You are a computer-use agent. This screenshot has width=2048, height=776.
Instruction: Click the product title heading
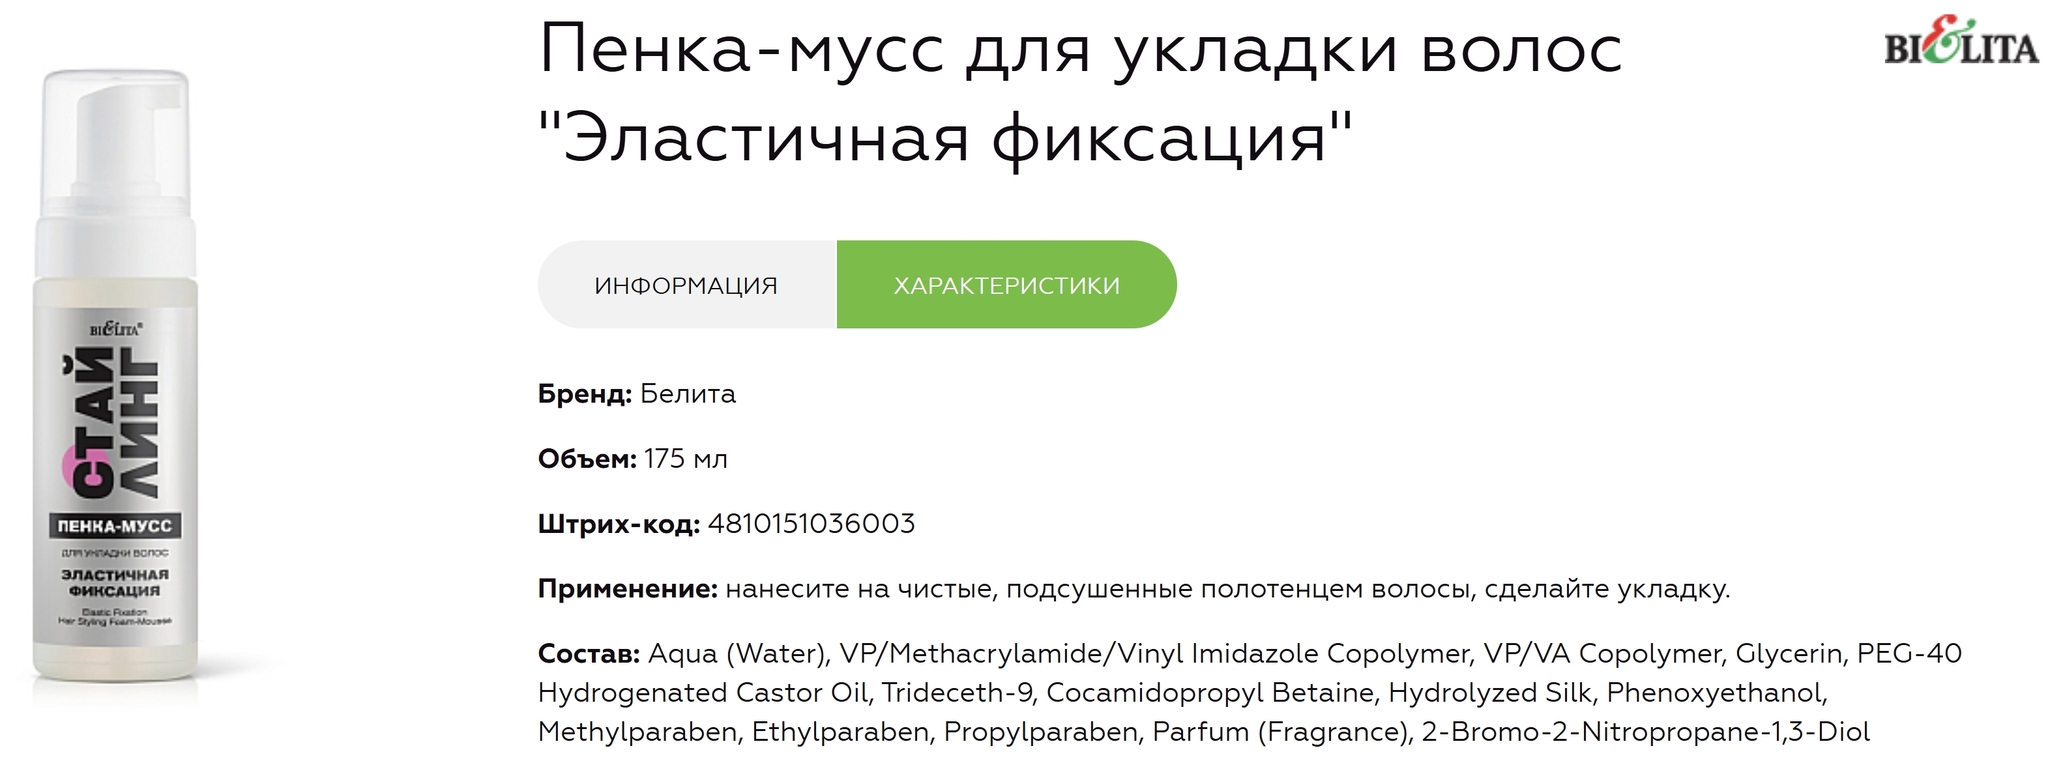tap(1080, 93)
